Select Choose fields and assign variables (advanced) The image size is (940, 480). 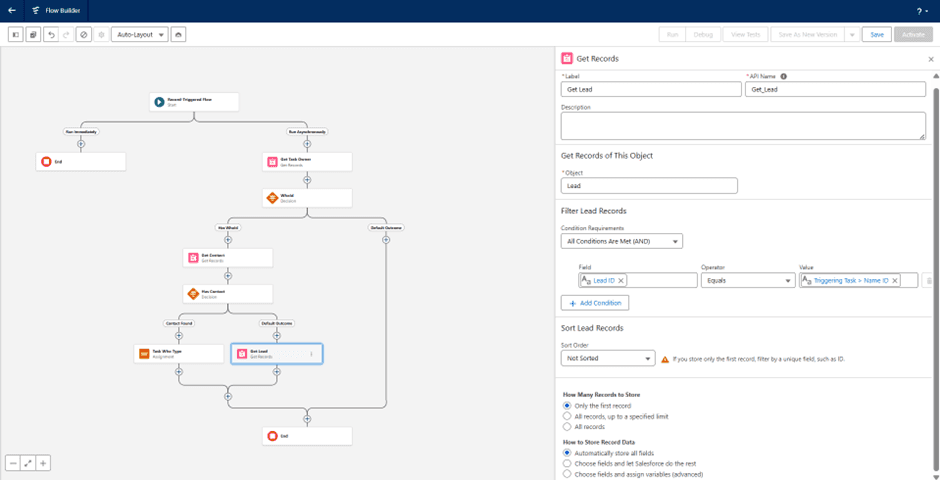567,474
